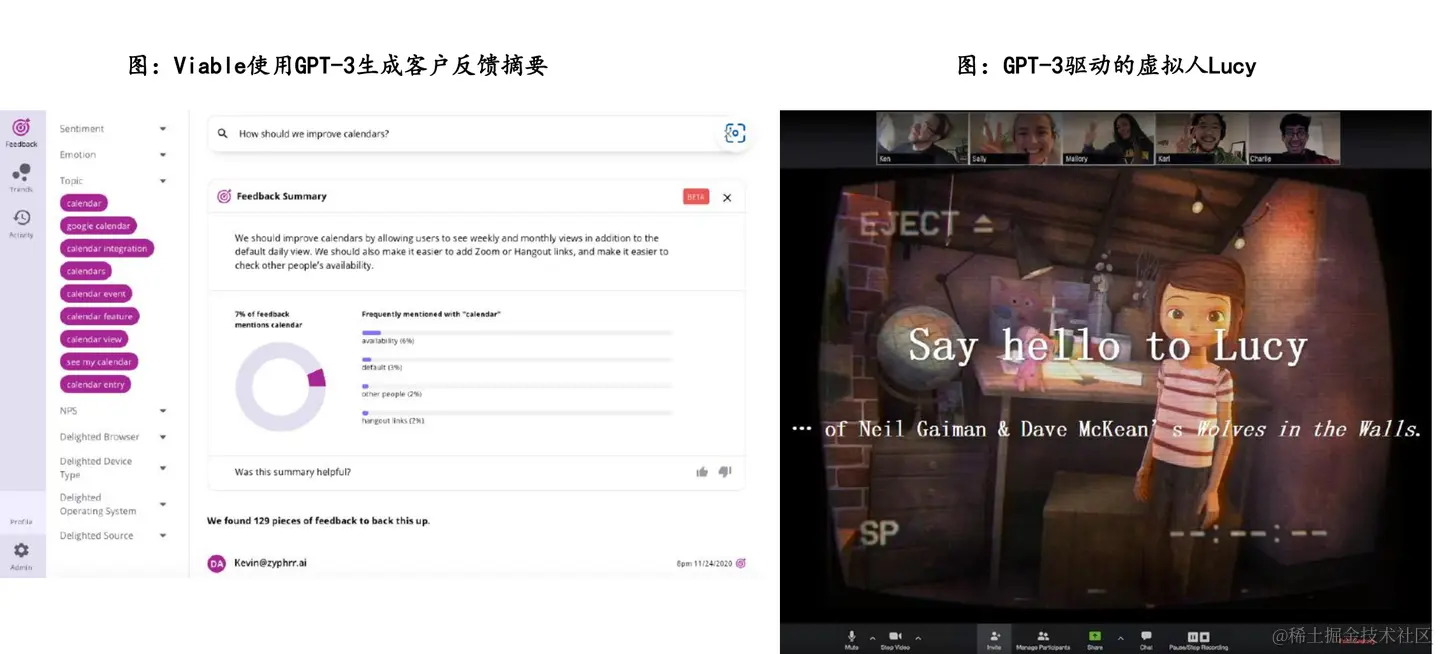Expand the Delighted Source filter
The image size is (1440, 654).
(163, 536)
